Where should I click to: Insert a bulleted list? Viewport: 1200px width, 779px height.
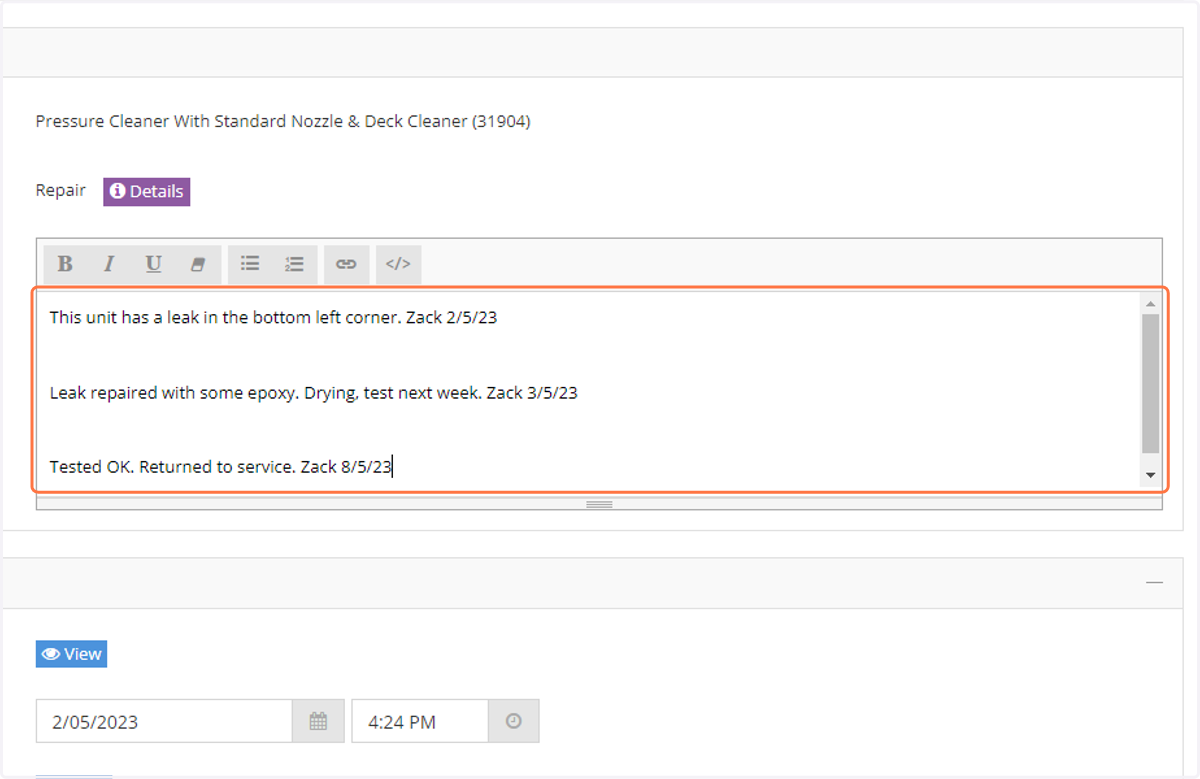tap(250, 264)
